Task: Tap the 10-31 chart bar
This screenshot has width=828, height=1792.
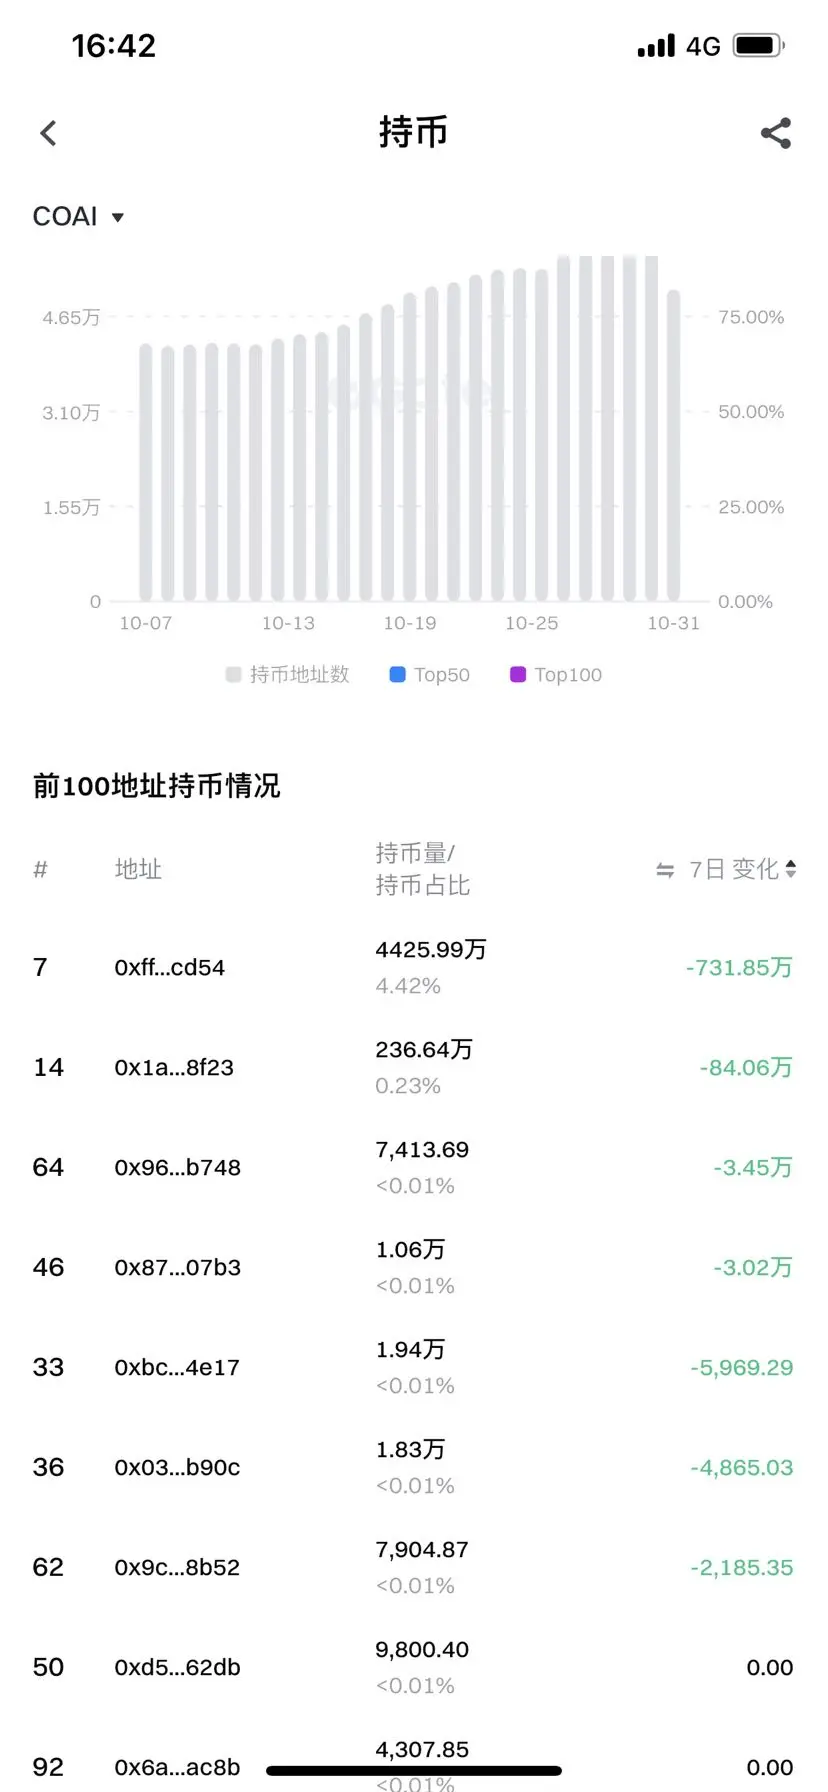Action: click(x=673, y=445)
